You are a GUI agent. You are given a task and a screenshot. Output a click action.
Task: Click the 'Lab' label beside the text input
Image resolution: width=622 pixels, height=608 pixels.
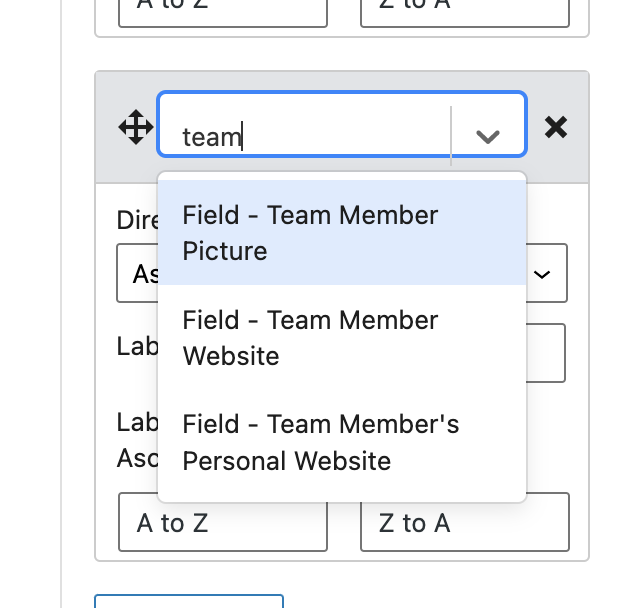coord(137,346)
